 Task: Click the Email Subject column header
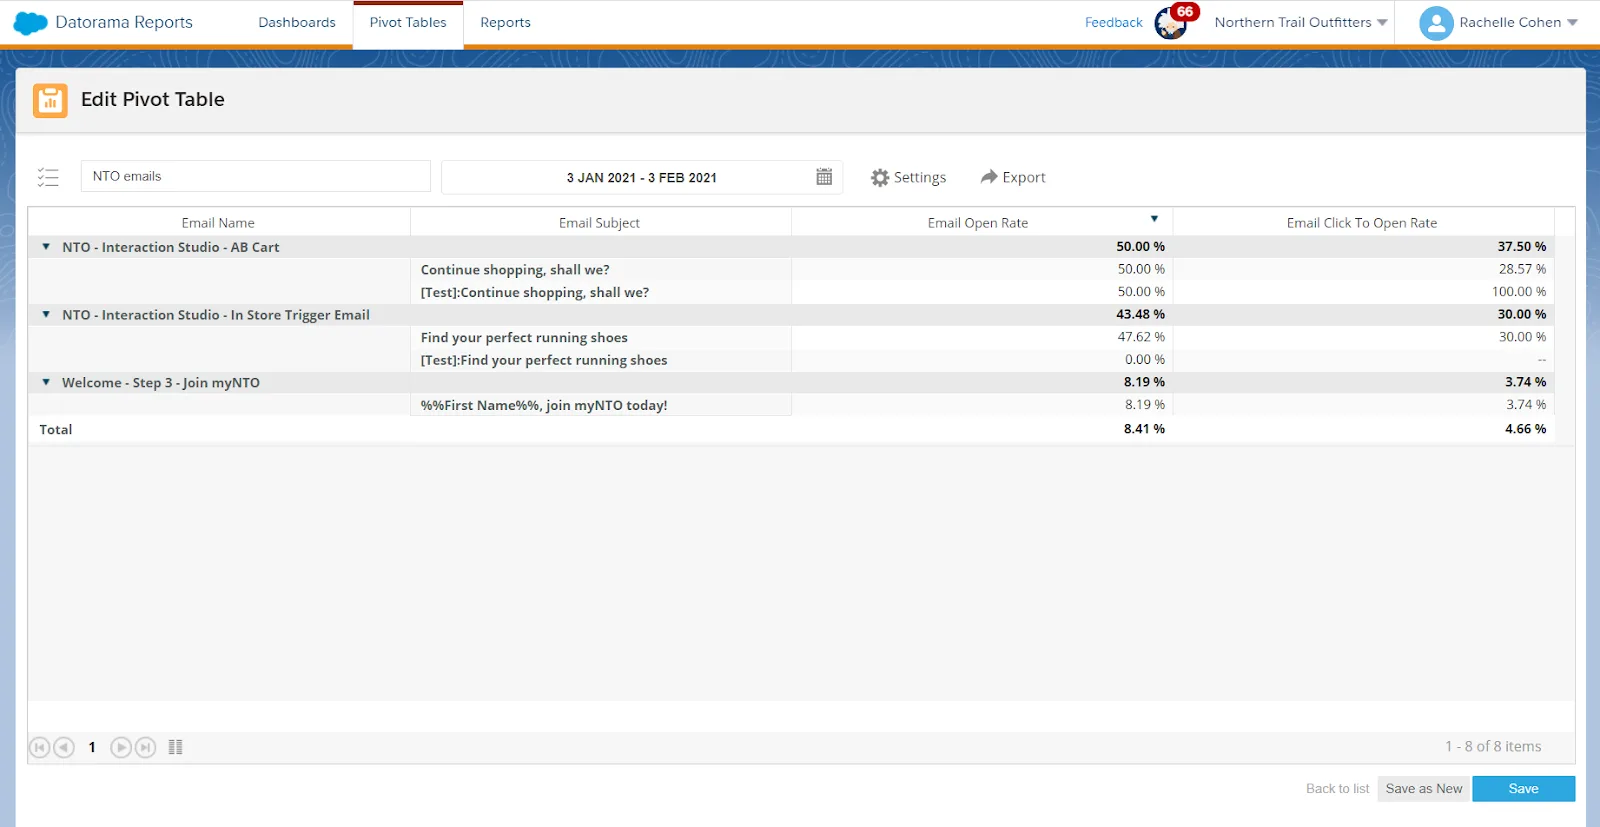pos(599,223)
